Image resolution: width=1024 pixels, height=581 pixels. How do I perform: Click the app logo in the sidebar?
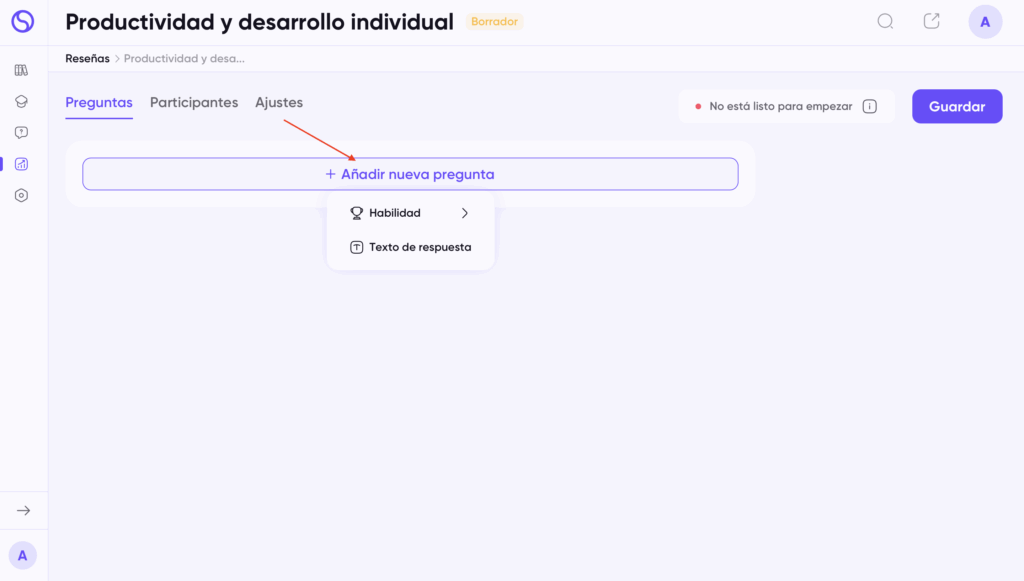(x=22, y=21)
